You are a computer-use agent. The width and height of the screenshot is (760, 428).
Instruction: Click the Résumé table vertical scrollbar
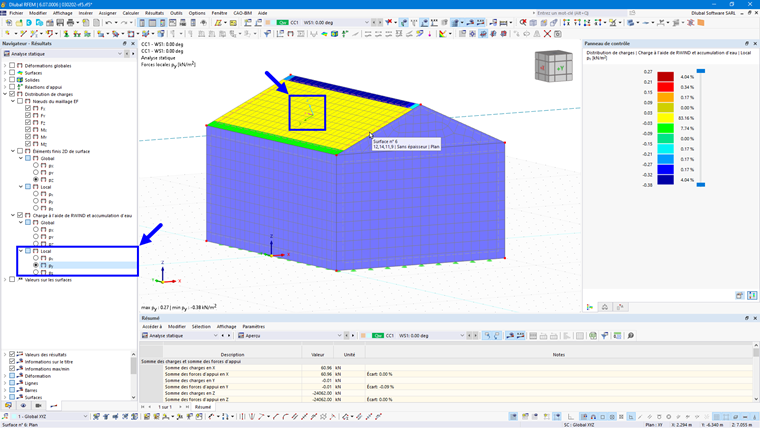(756, 371)
